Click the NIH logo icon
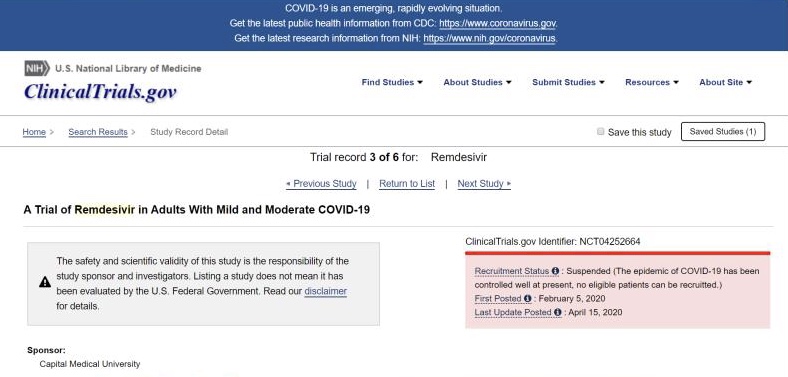 37,68
